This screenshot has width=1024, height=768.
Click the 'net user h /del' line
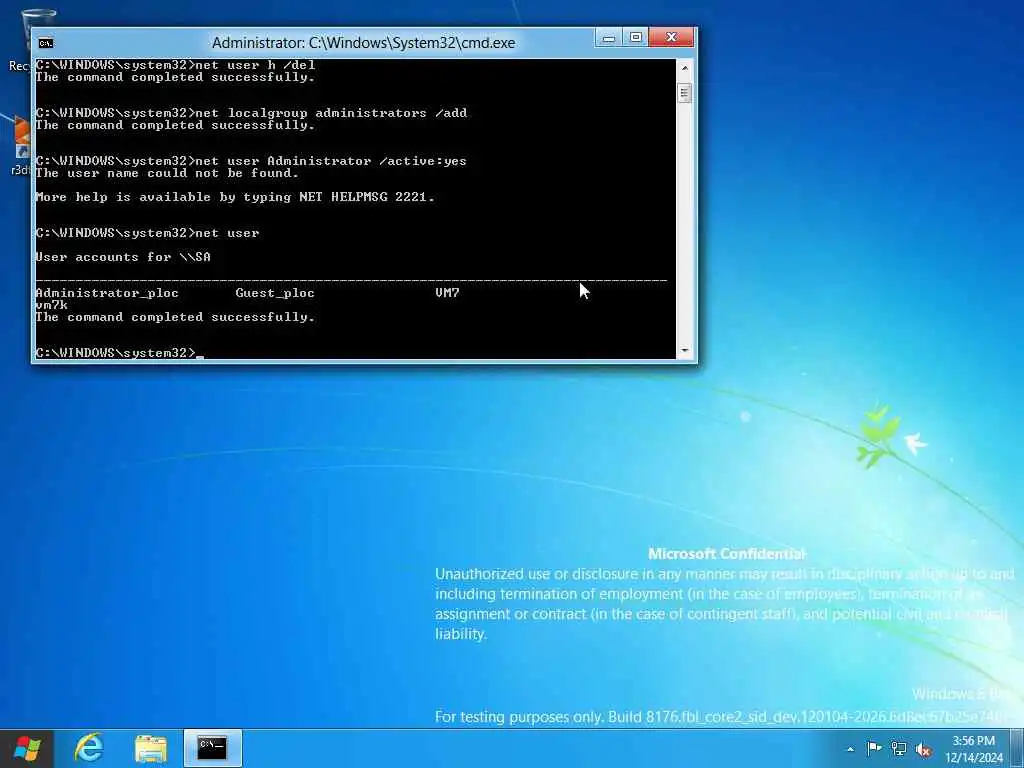(176, 65)
